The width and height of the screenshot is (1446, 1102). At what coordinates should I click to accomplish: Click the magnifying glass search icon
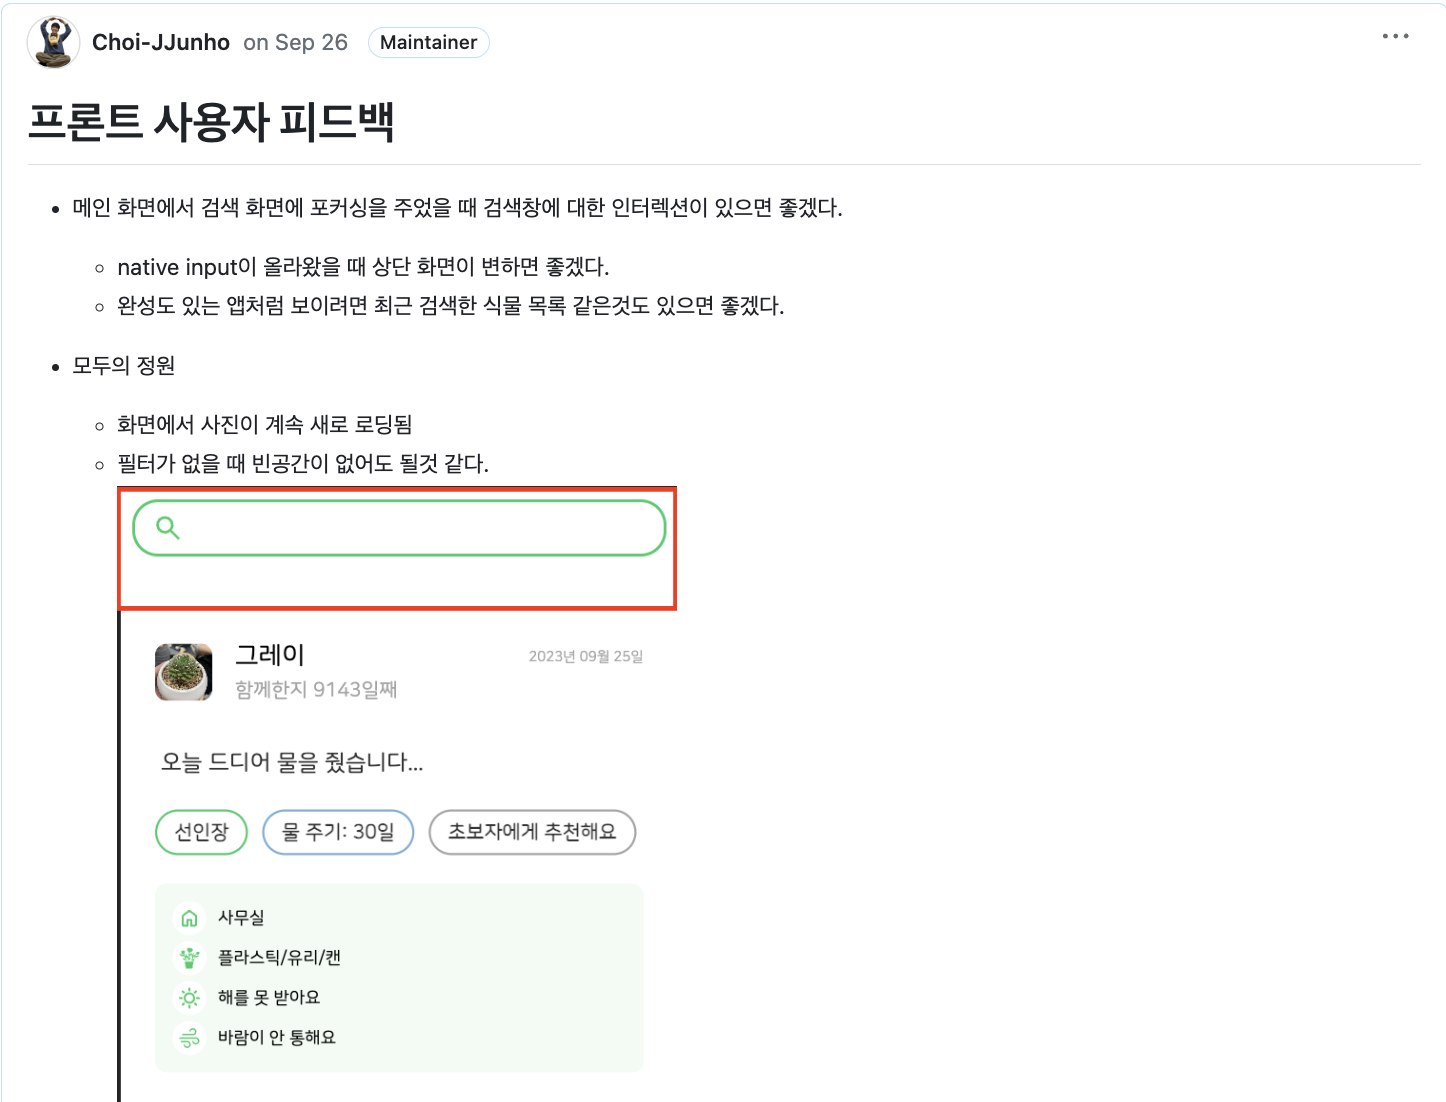168,528
